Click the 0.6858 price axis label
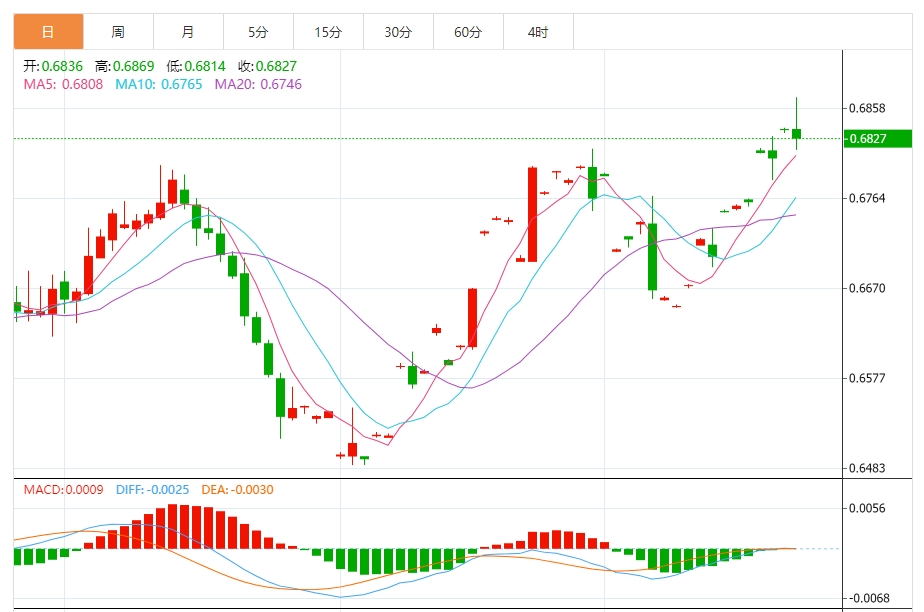 pyautogui.click(x=867, y=108)
